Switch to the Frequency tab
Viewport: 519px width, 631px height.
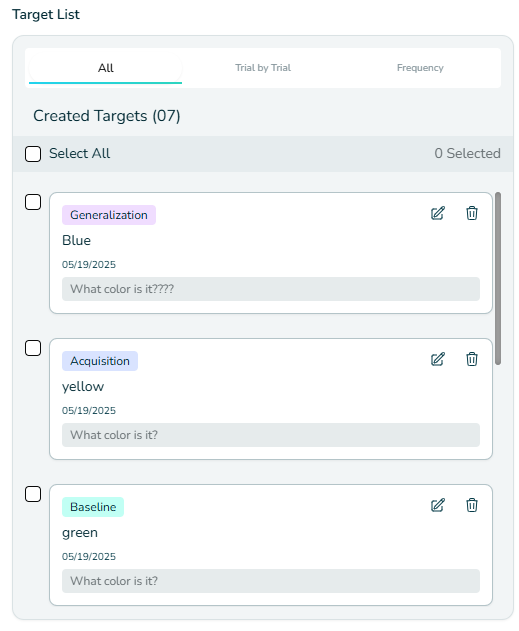click(420, 68)
